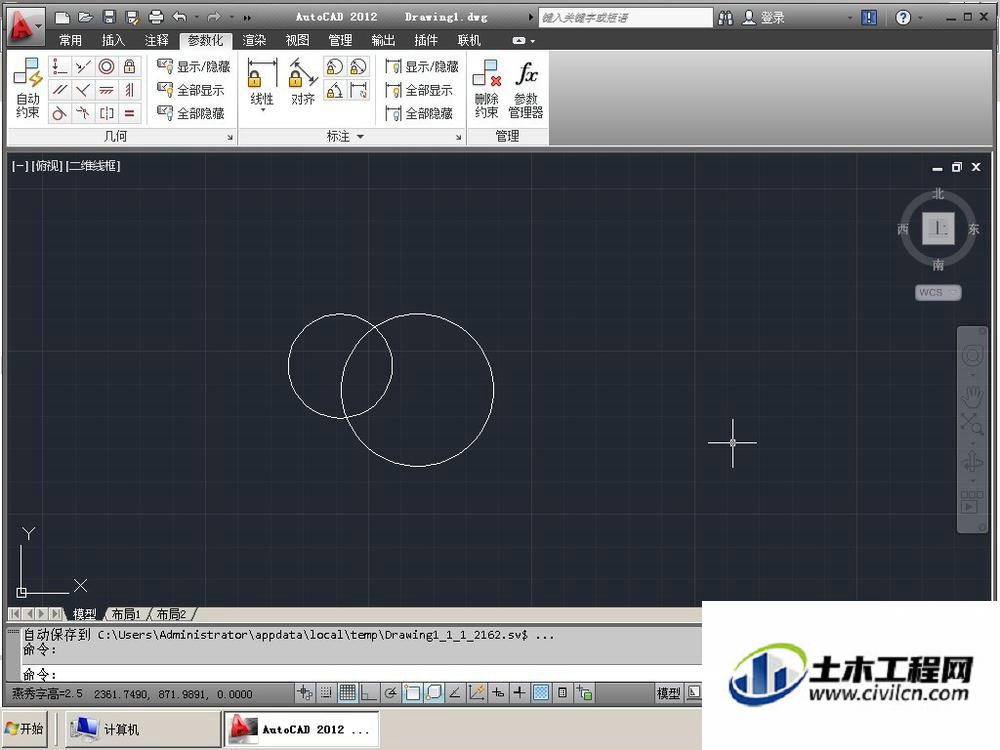Open the application menu red A button

click(24, 26)
